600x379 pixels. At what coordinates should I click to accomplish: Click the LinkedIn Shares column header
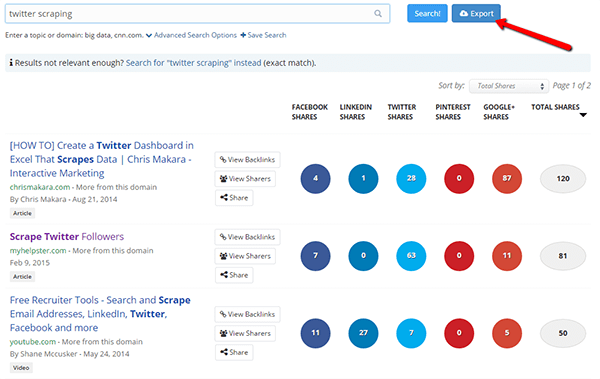[355, 112]
